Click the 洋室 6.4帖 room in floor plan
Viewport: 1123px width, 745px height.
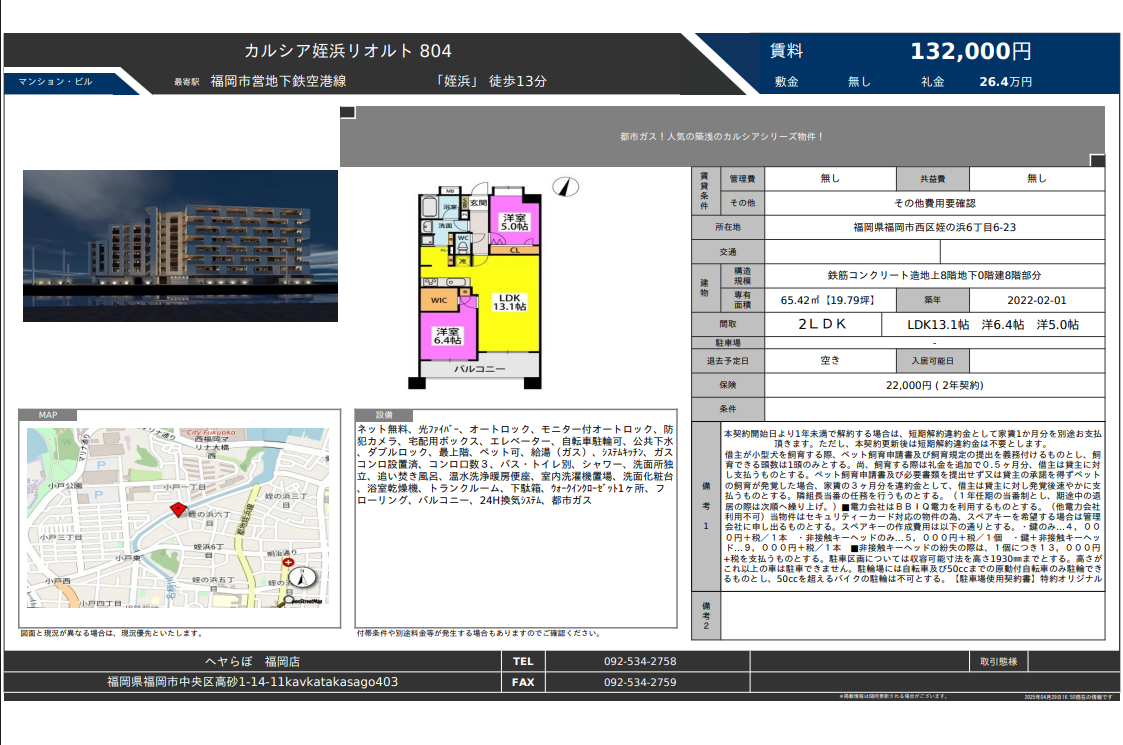(448, 336)
